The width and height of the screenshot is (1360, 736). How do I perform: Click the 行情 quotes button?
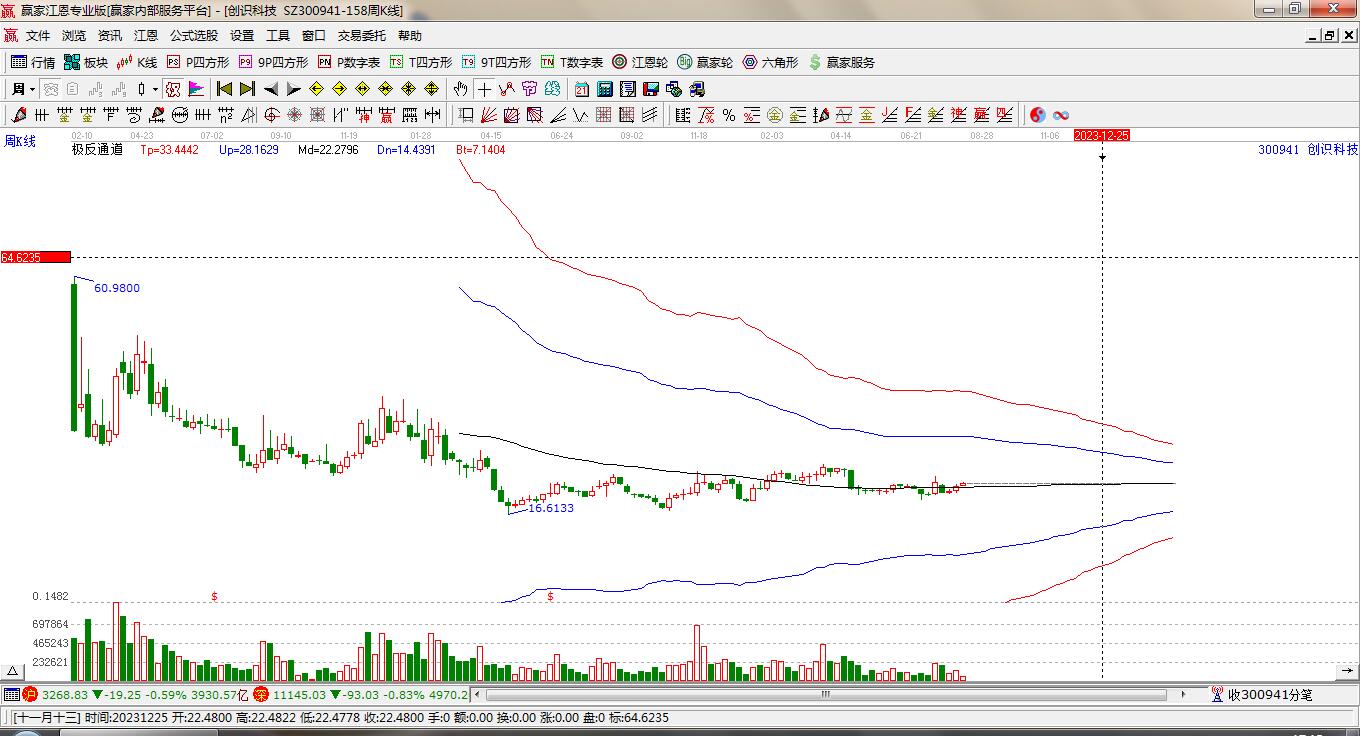click(33, 62)
